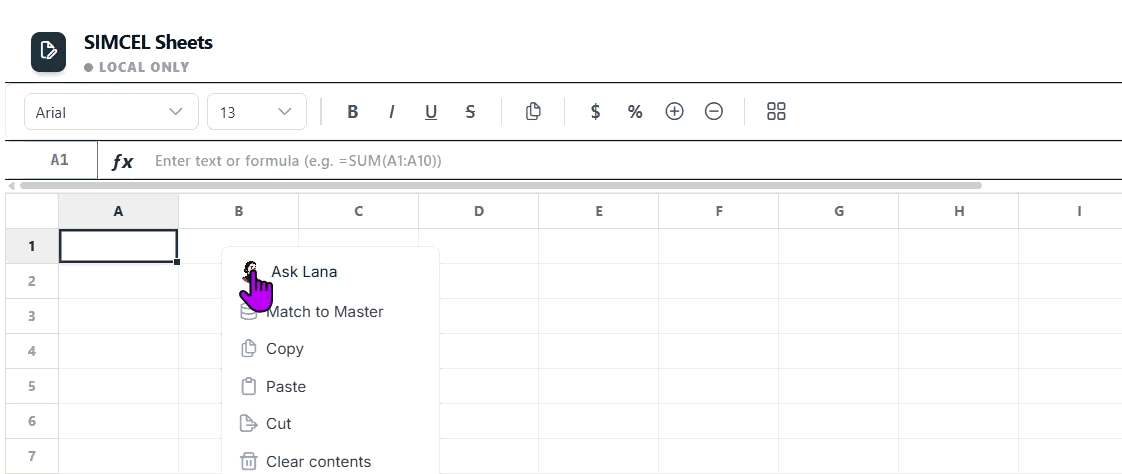1122x474 pixels.
Task: Toggle bold formatting
Action: coord(352,112)
